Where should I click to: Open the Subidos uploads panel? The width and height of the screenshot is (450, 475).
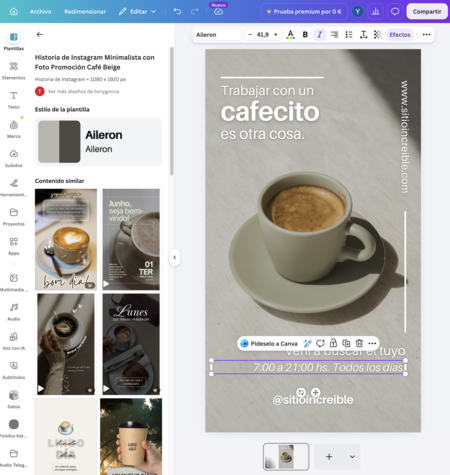coord(14,158)
